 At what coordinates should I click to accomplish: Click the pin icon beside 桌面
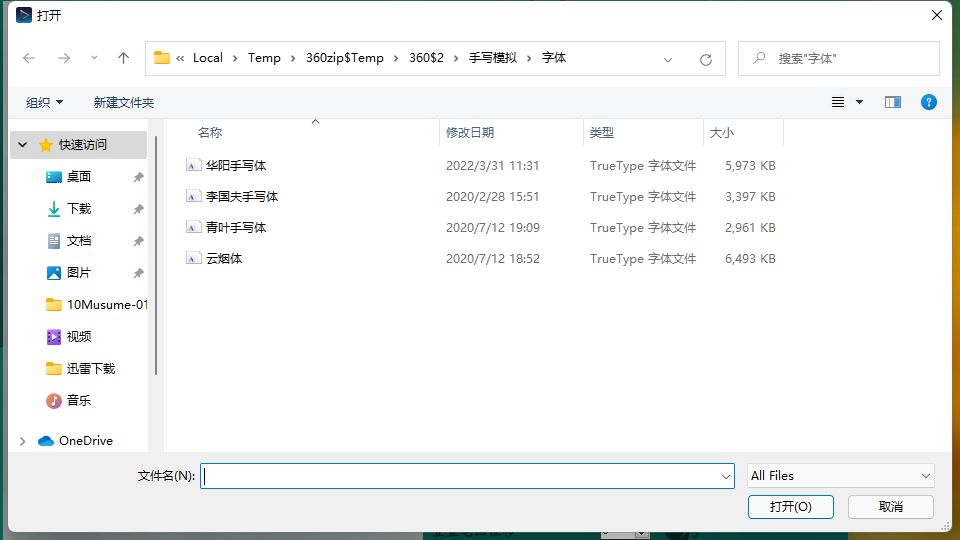138,177
